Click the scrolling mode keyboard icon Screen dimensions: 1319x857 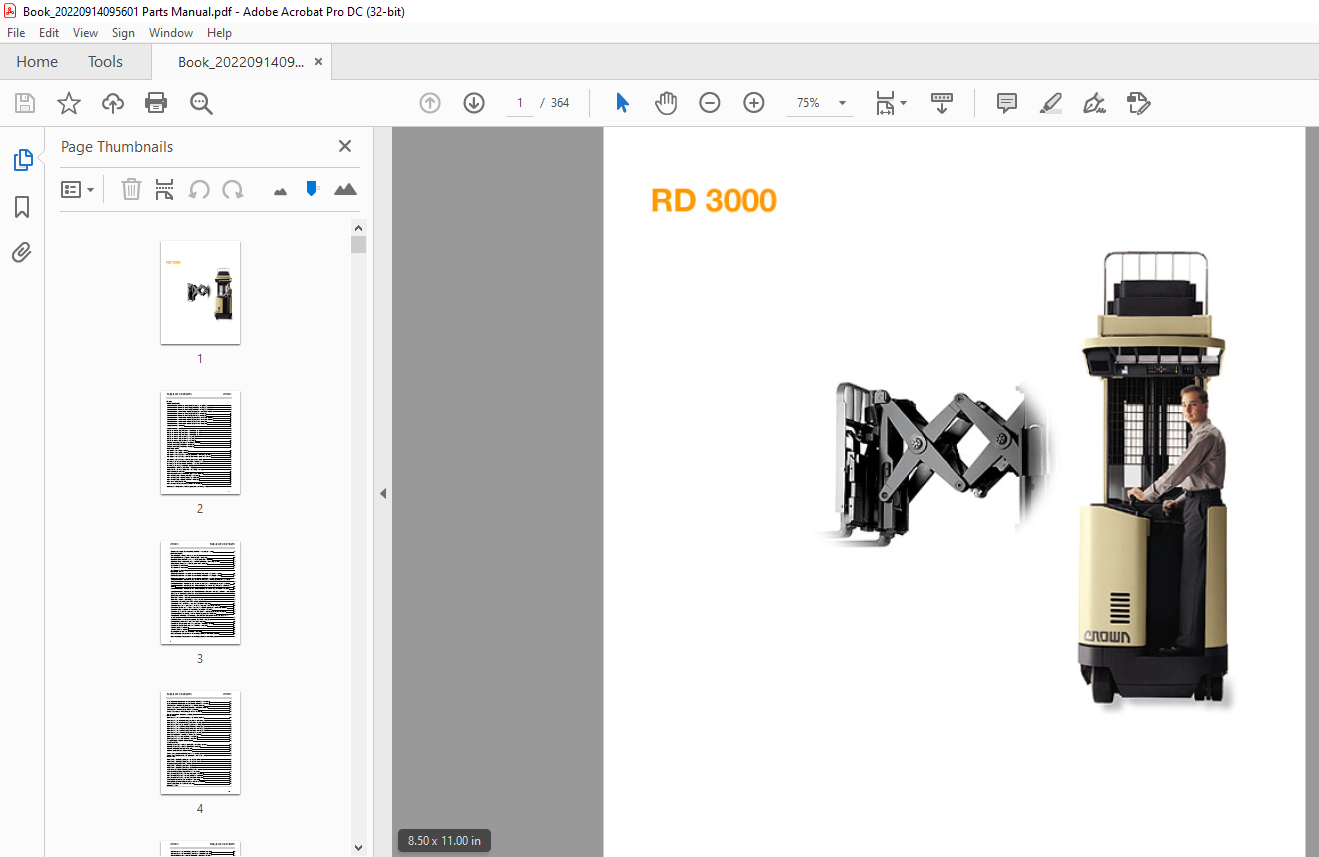[942, 103]
